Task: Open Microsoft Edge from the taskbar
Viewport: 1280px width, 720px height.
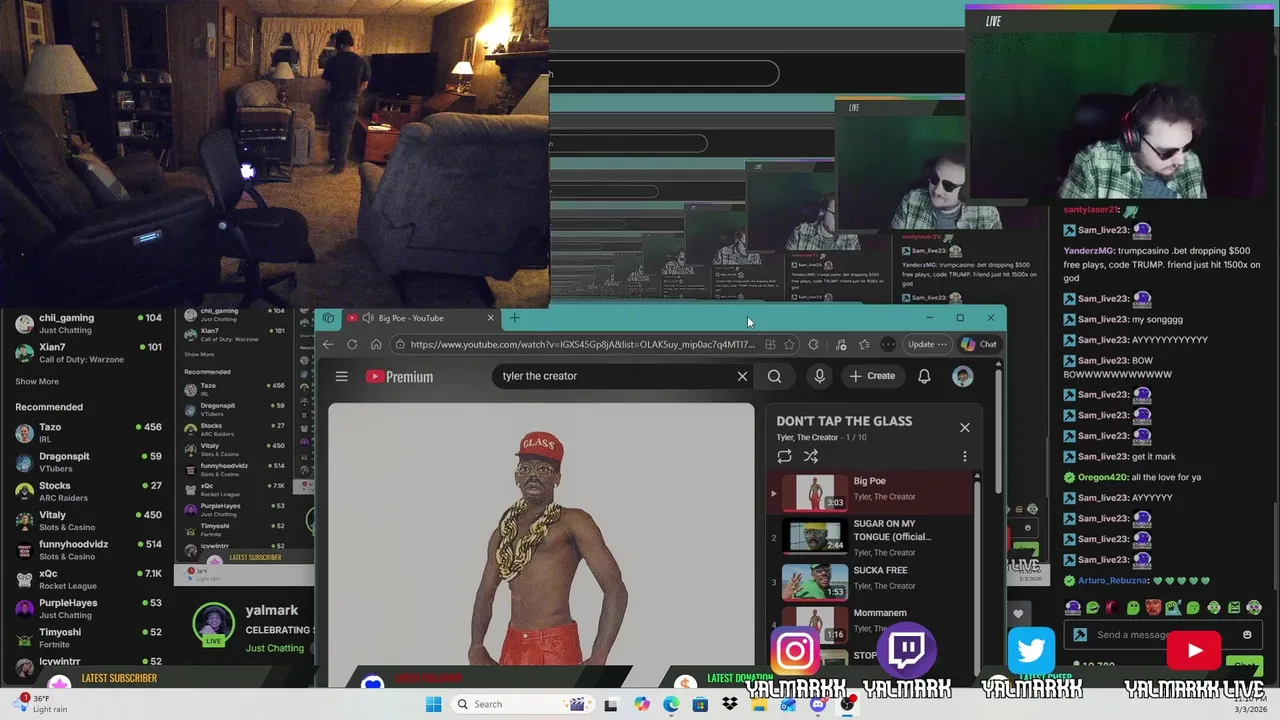Action: (x=671, y=704)
